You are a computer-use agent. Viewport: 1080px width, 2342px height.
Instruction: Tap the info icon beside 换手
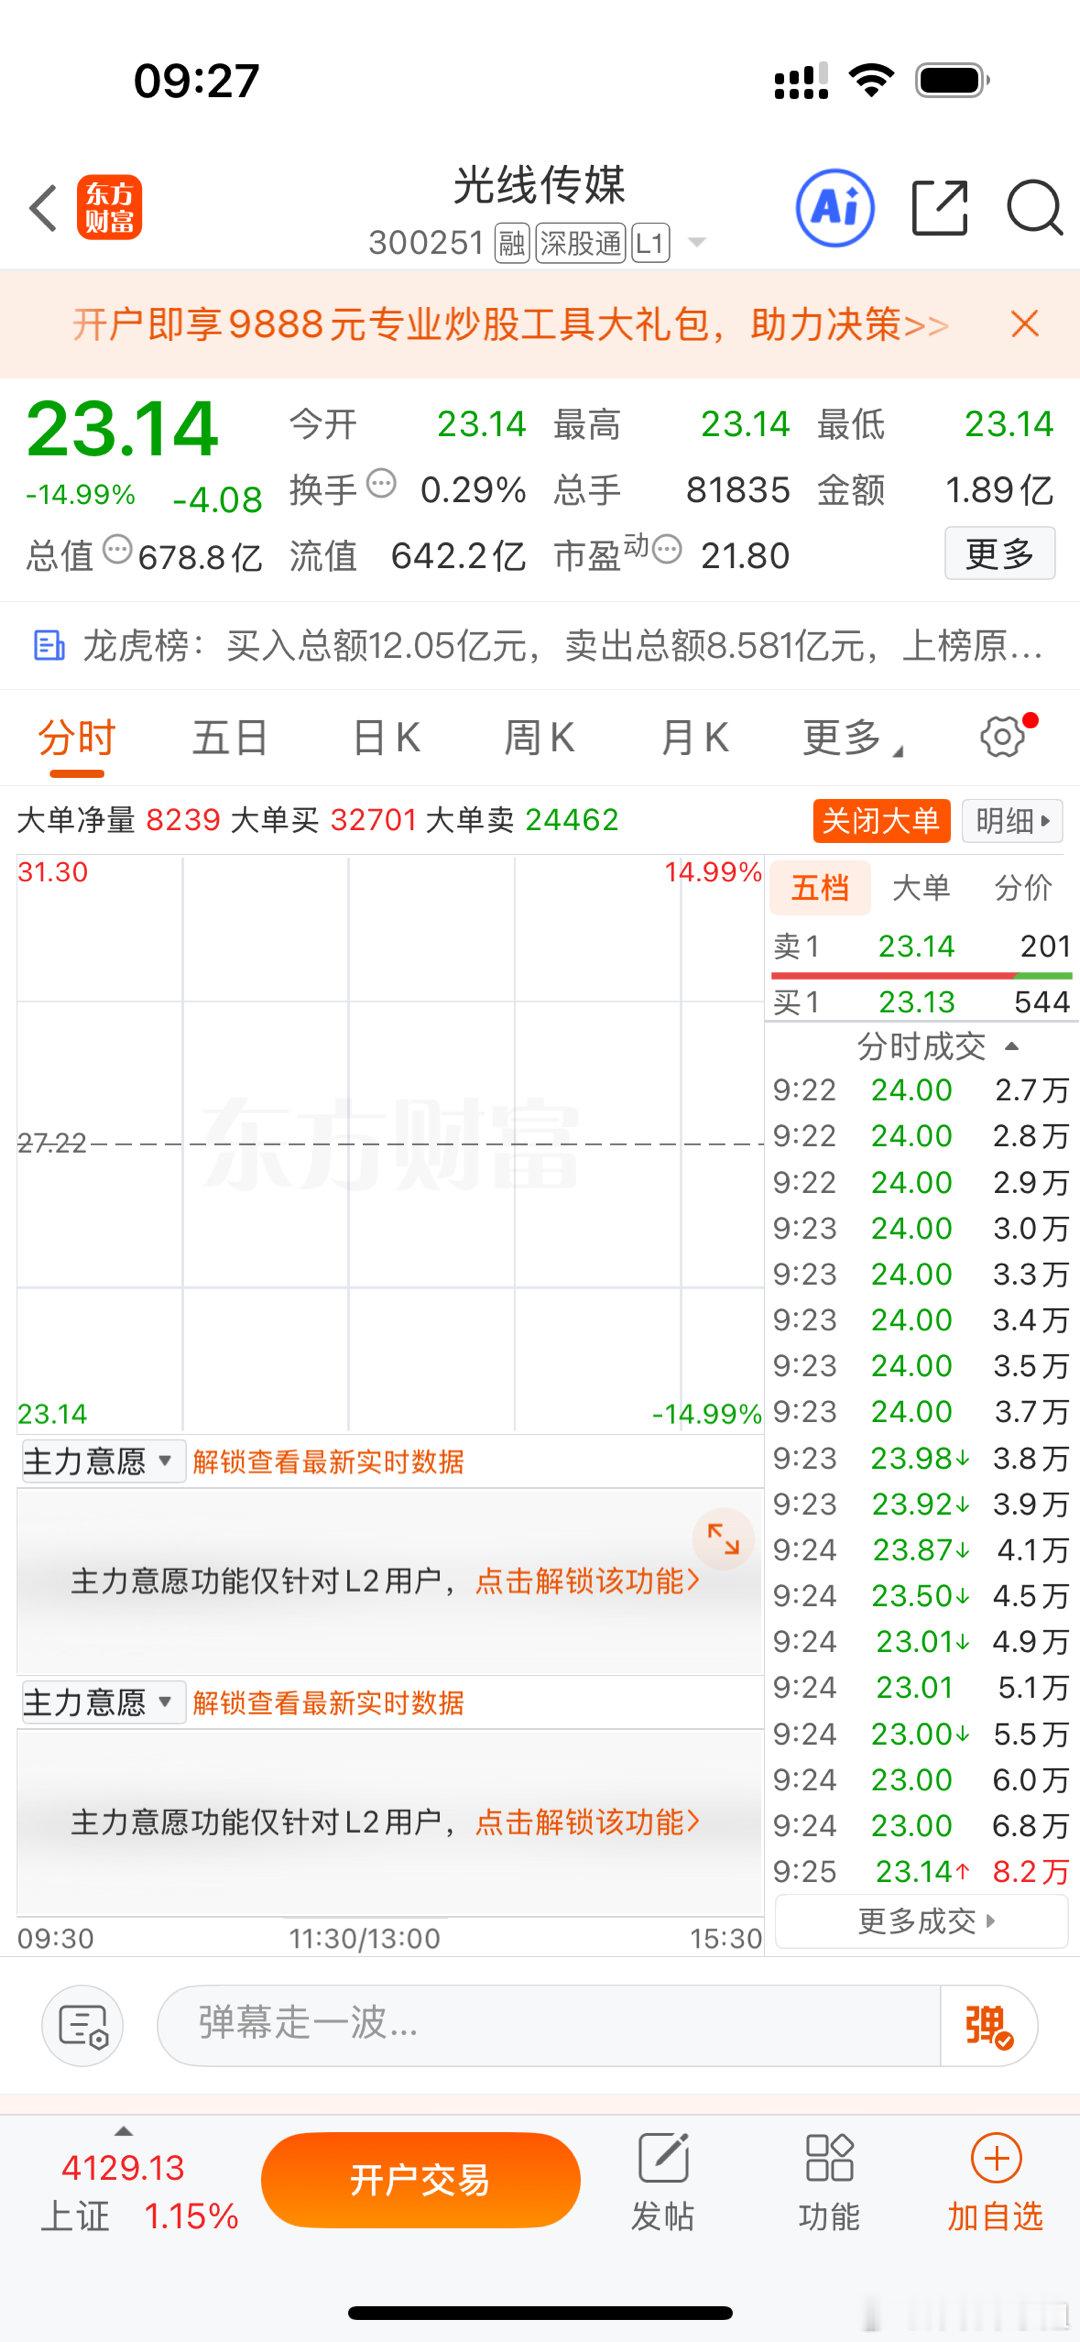point(382,484)
